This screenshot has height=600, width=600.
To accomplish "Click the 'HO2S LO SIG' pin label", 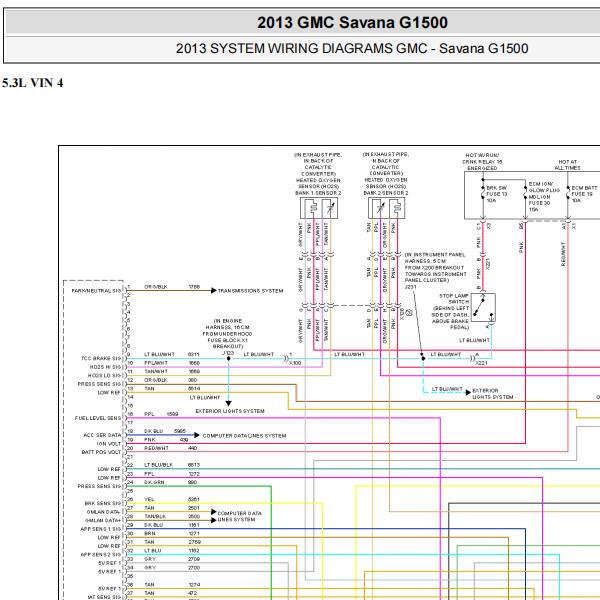I will coord(104,375).
